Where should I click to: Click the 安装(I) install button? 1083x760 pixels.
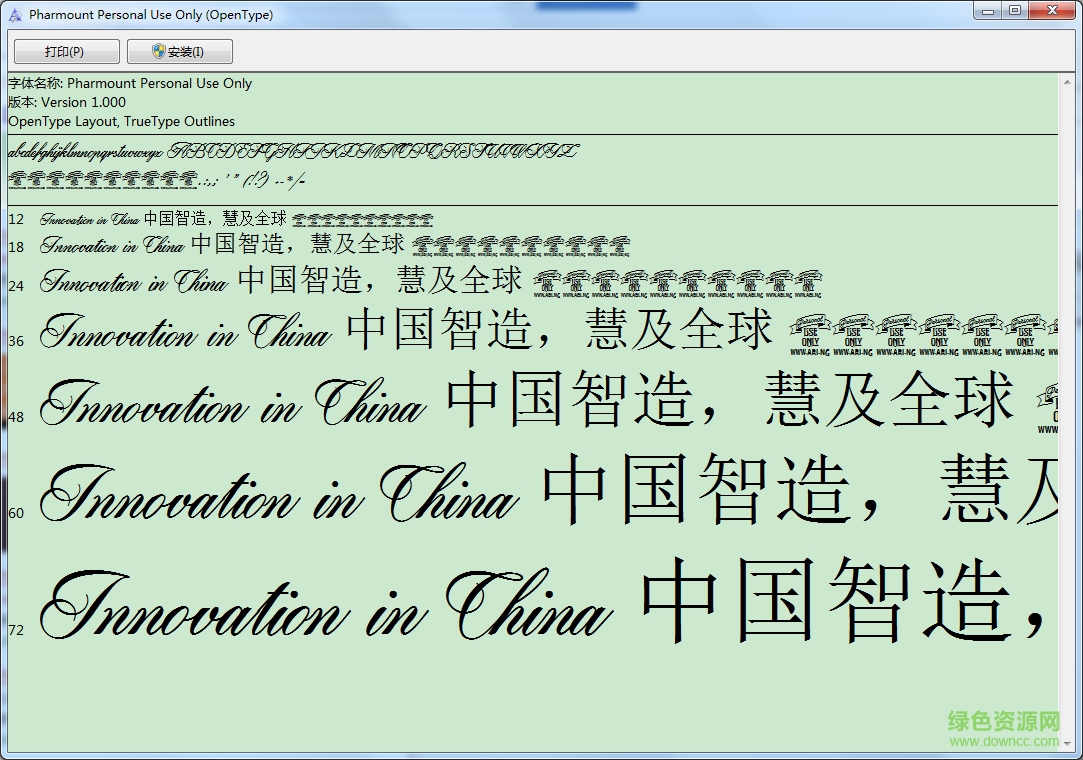(x=180, y=52)
